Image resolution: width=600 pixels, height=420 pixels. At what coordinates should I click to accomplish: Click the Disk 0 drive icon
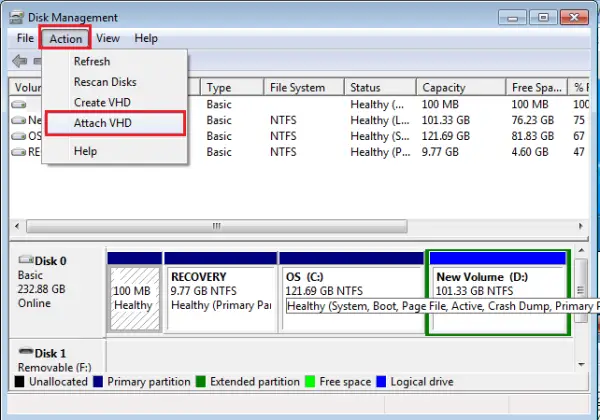pos(26,260)
